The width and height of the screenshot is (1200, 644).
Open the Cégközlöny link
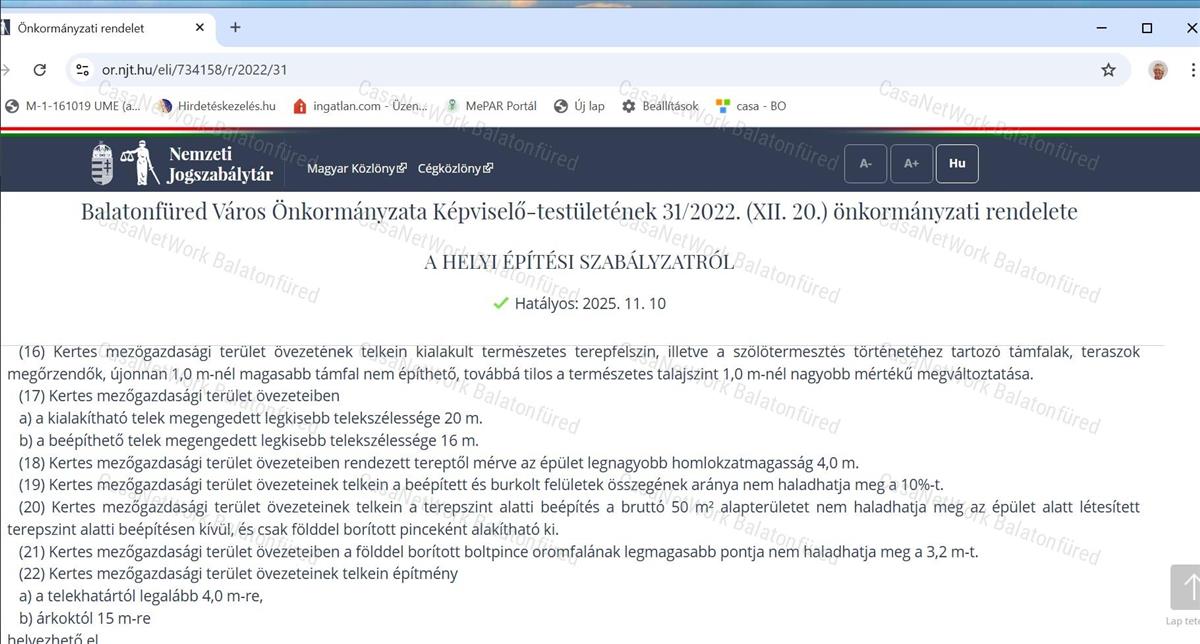tap(455, 168)
